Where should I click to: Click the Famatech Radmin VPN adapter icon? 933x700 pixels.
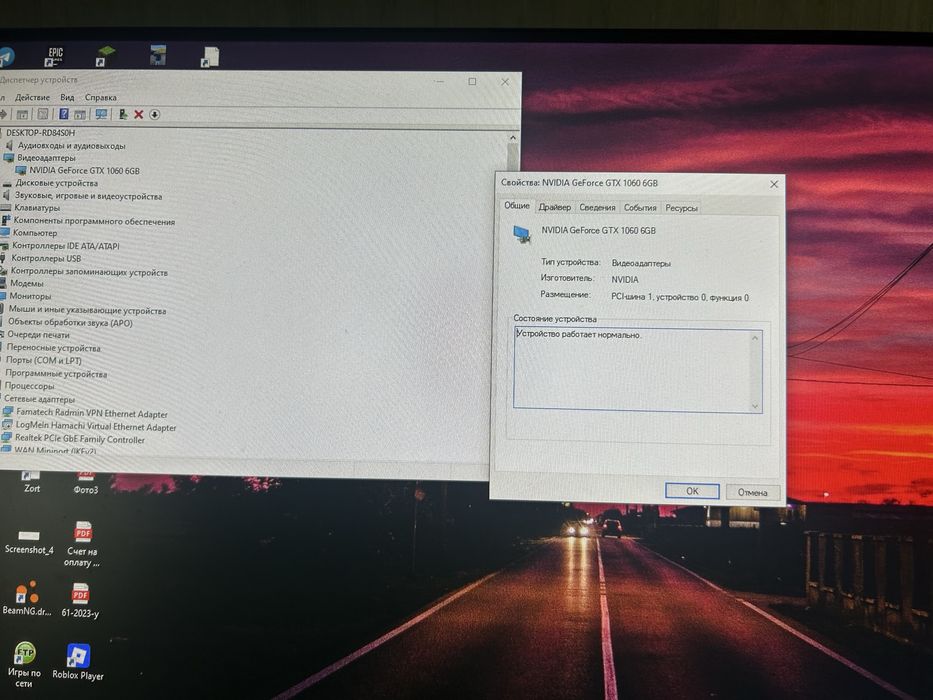(x=7, y=411)
